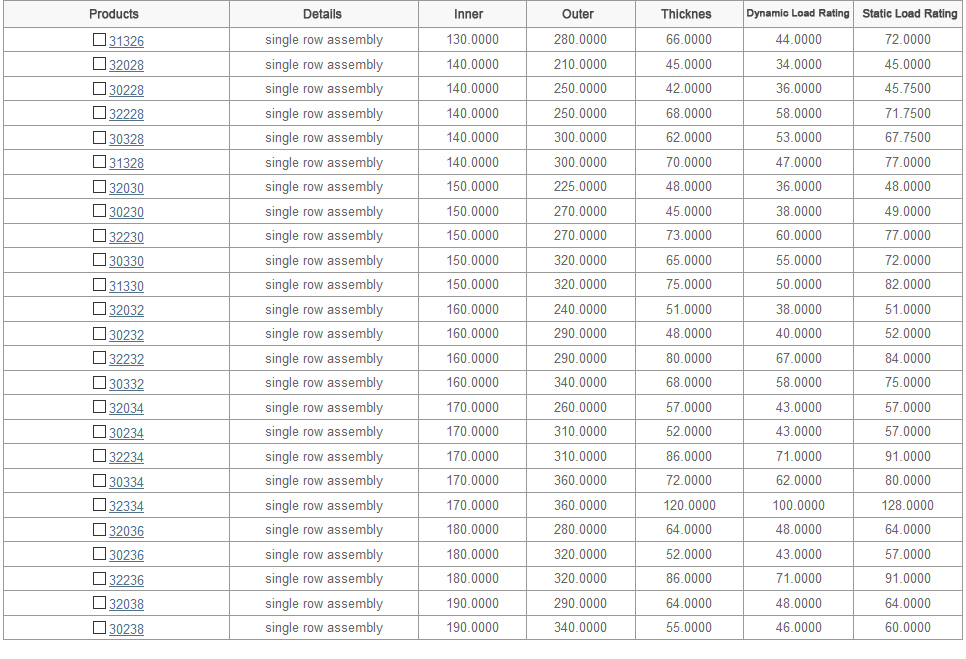Open product 32032 details page

[x=126, y=310]
